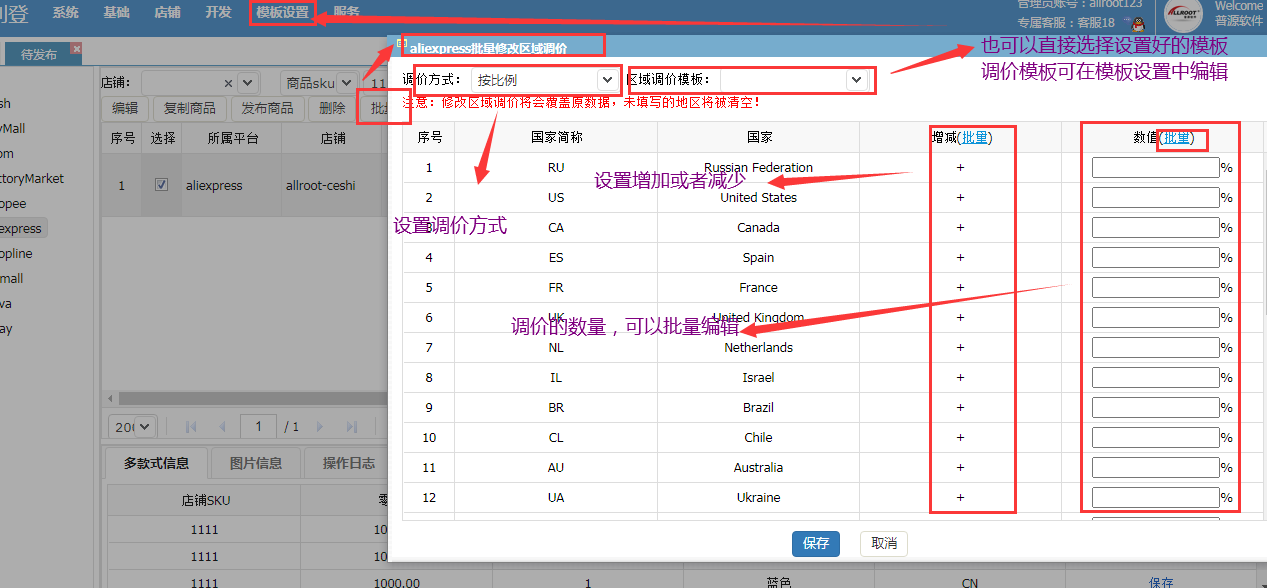Image resolution: width=1267 pixels, height=588 pixels.
Task: Open the 调价方式 dropdown showing 按比例
Action: (x=606, y=79)
